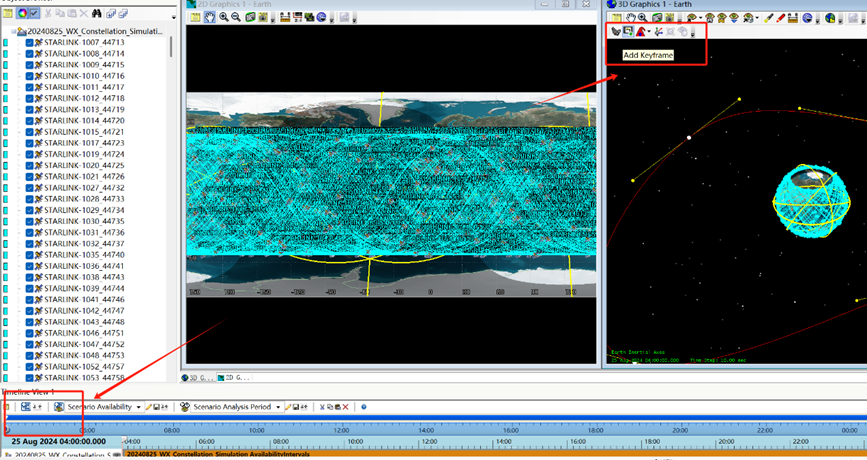This screenshot has height=460, width=867.
Task: Toggle the STARLINK-1014_44720 checkbox
Action: (29, 121)
